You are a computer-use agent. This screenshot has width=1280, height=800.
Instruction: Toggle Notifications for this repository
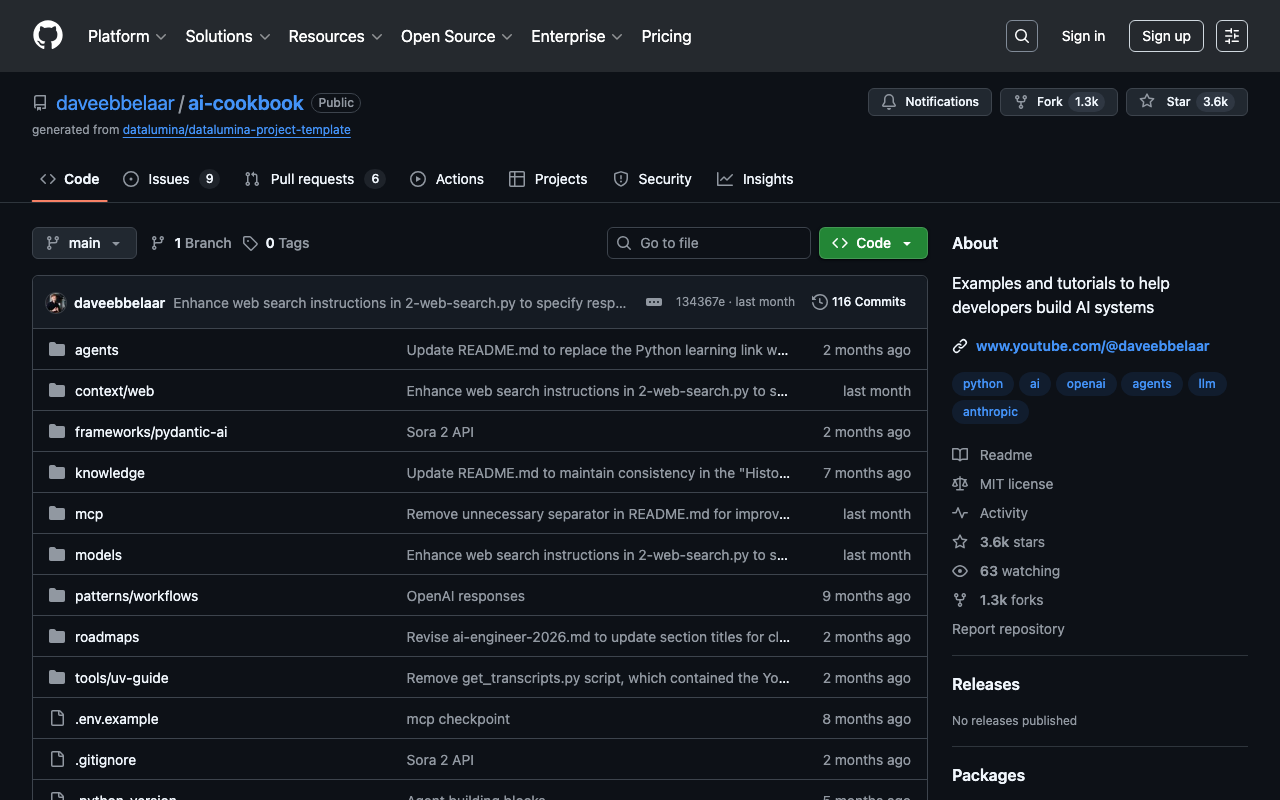click(930, 102)
